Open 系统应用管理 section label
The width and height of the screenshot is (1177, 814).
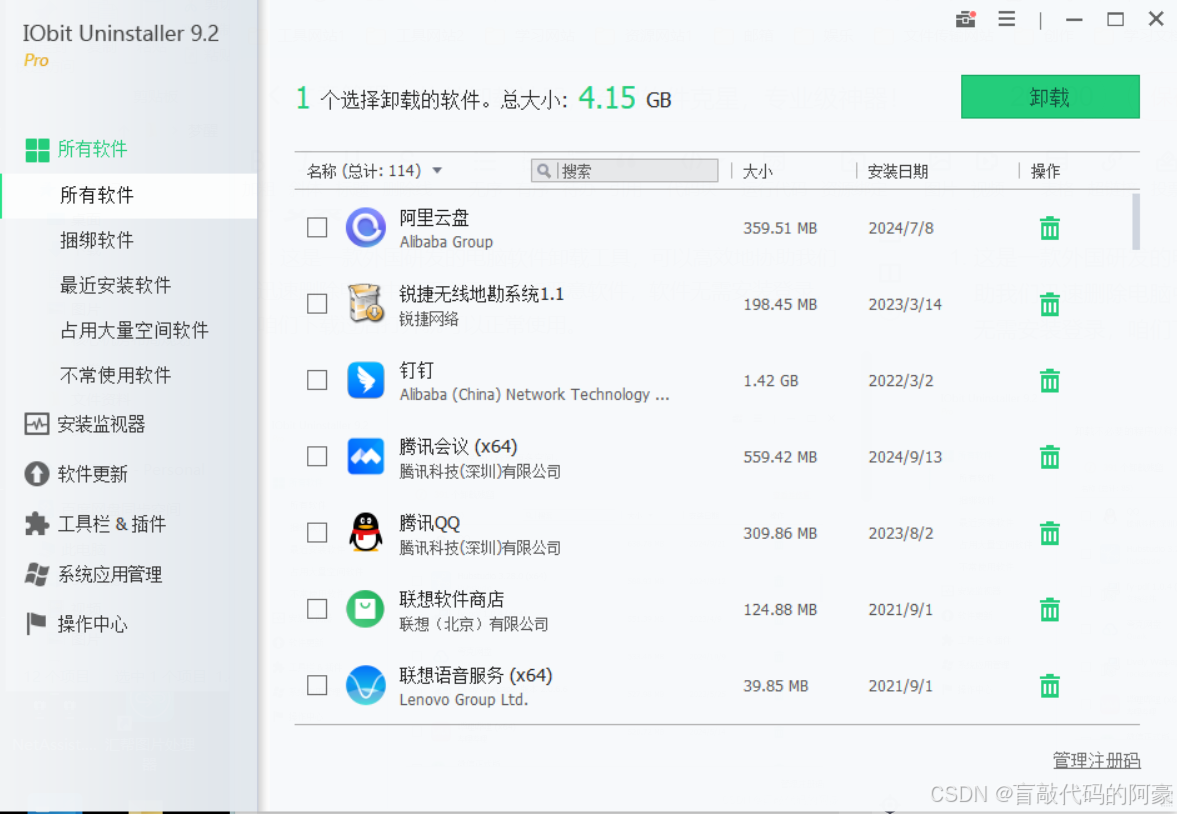pyautogui.click(x=110, y=574)
